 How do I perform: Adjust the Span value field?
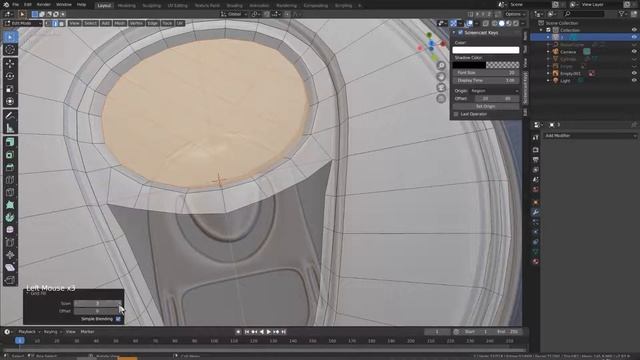pyautogui.click(x=98, y=304)
